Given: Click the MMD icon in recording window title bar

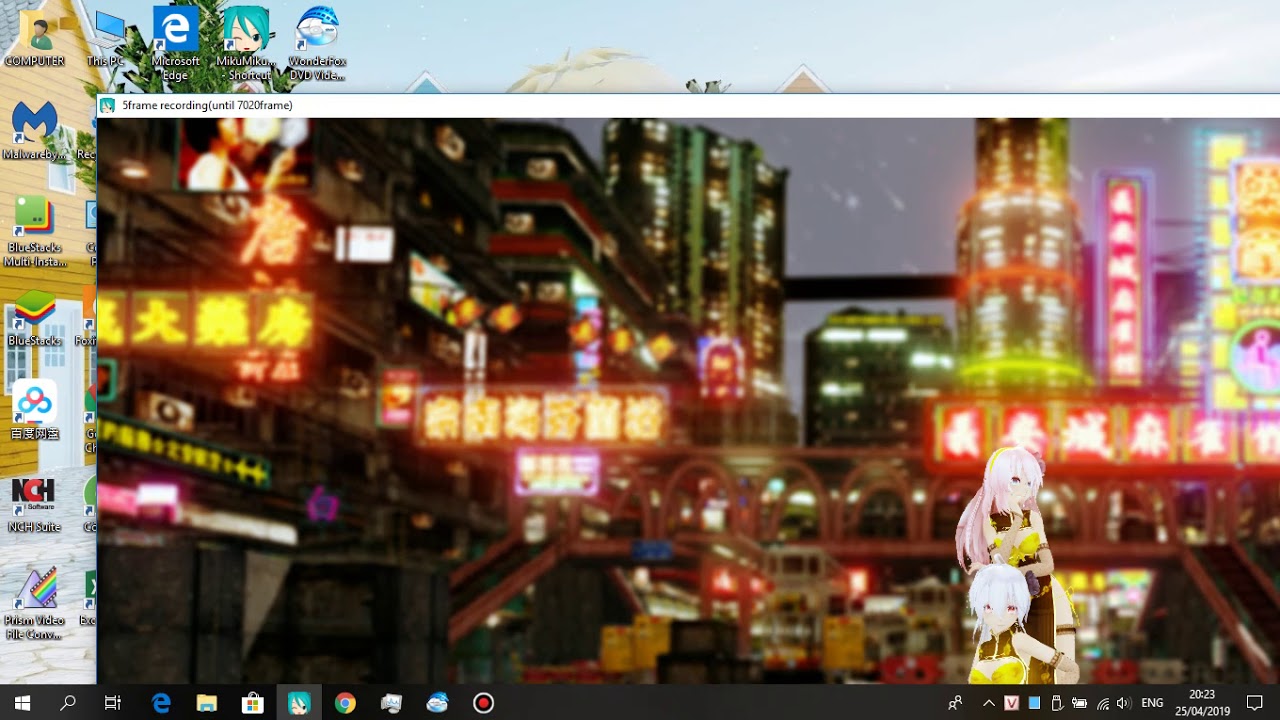Looking at the screenshot, I should click(x=108, y=105).
